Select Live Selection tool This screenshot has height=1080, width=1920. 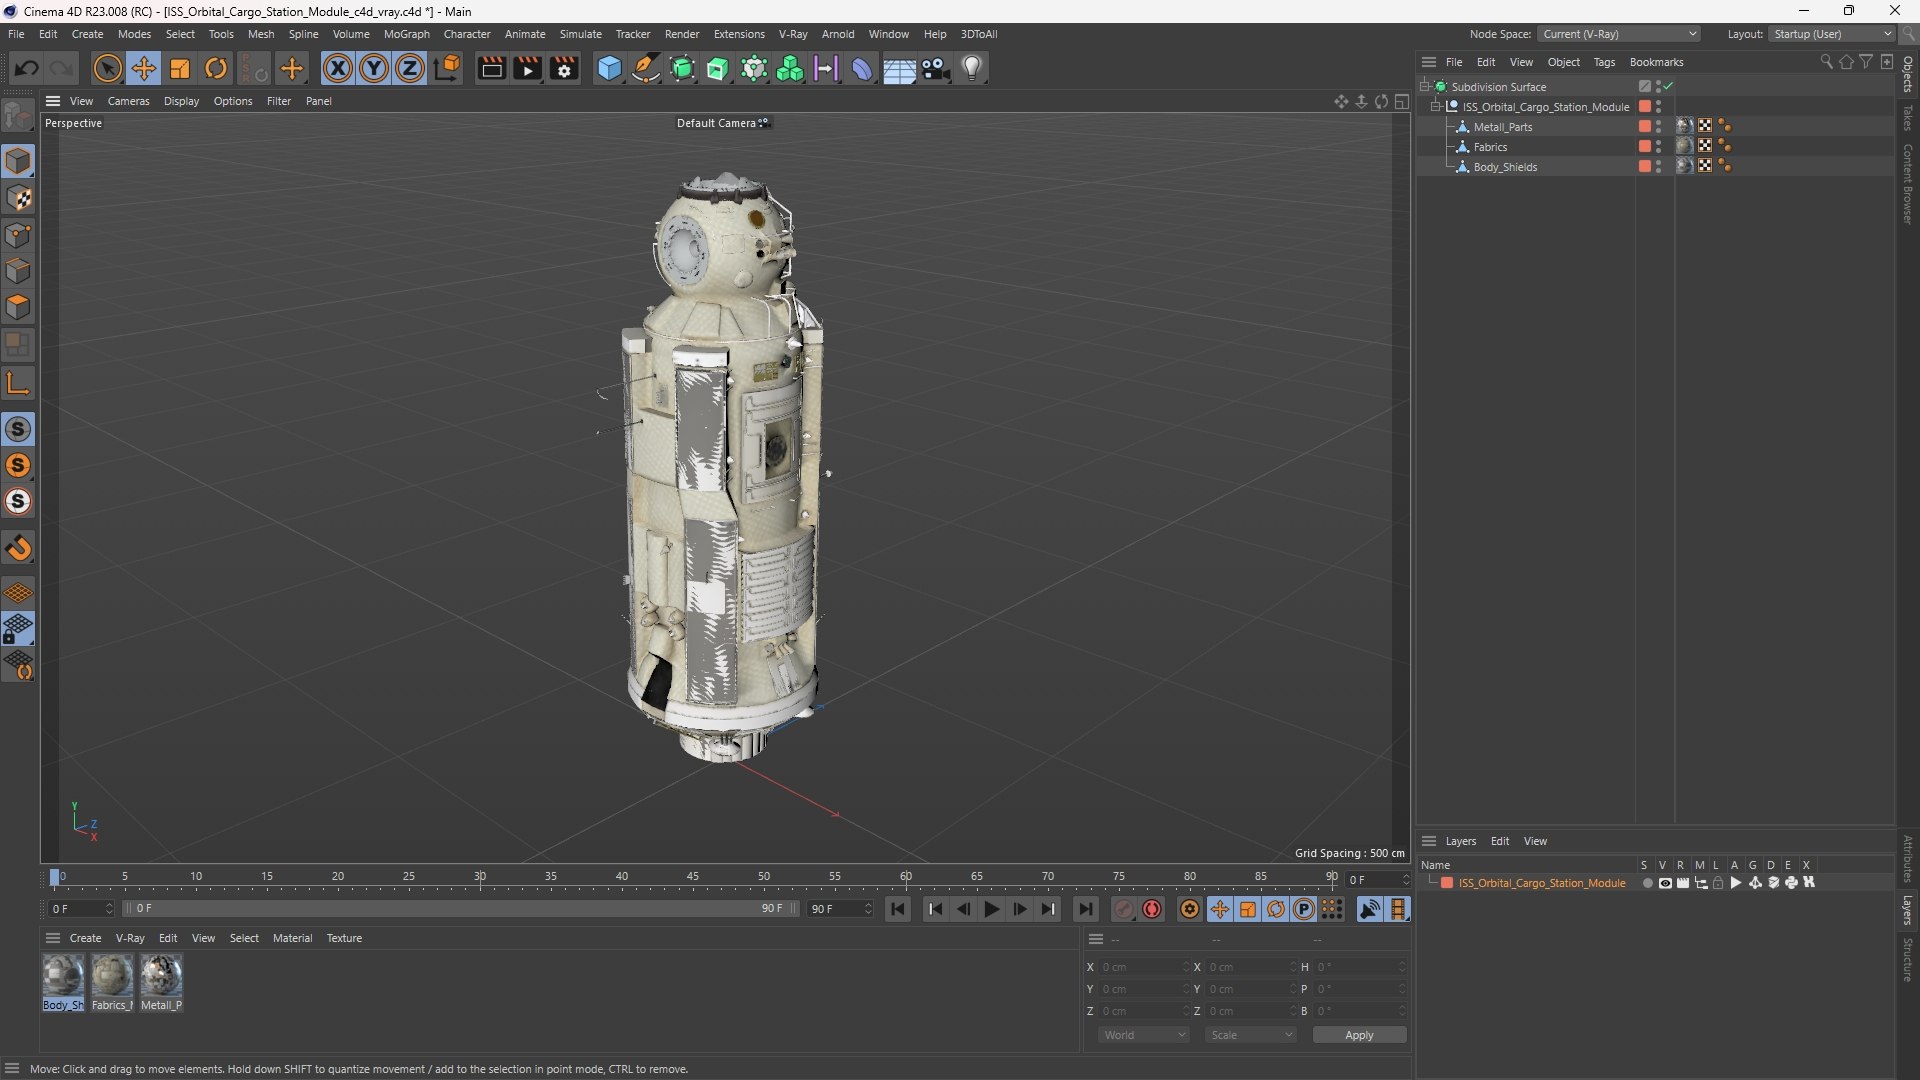pos(107,68)
